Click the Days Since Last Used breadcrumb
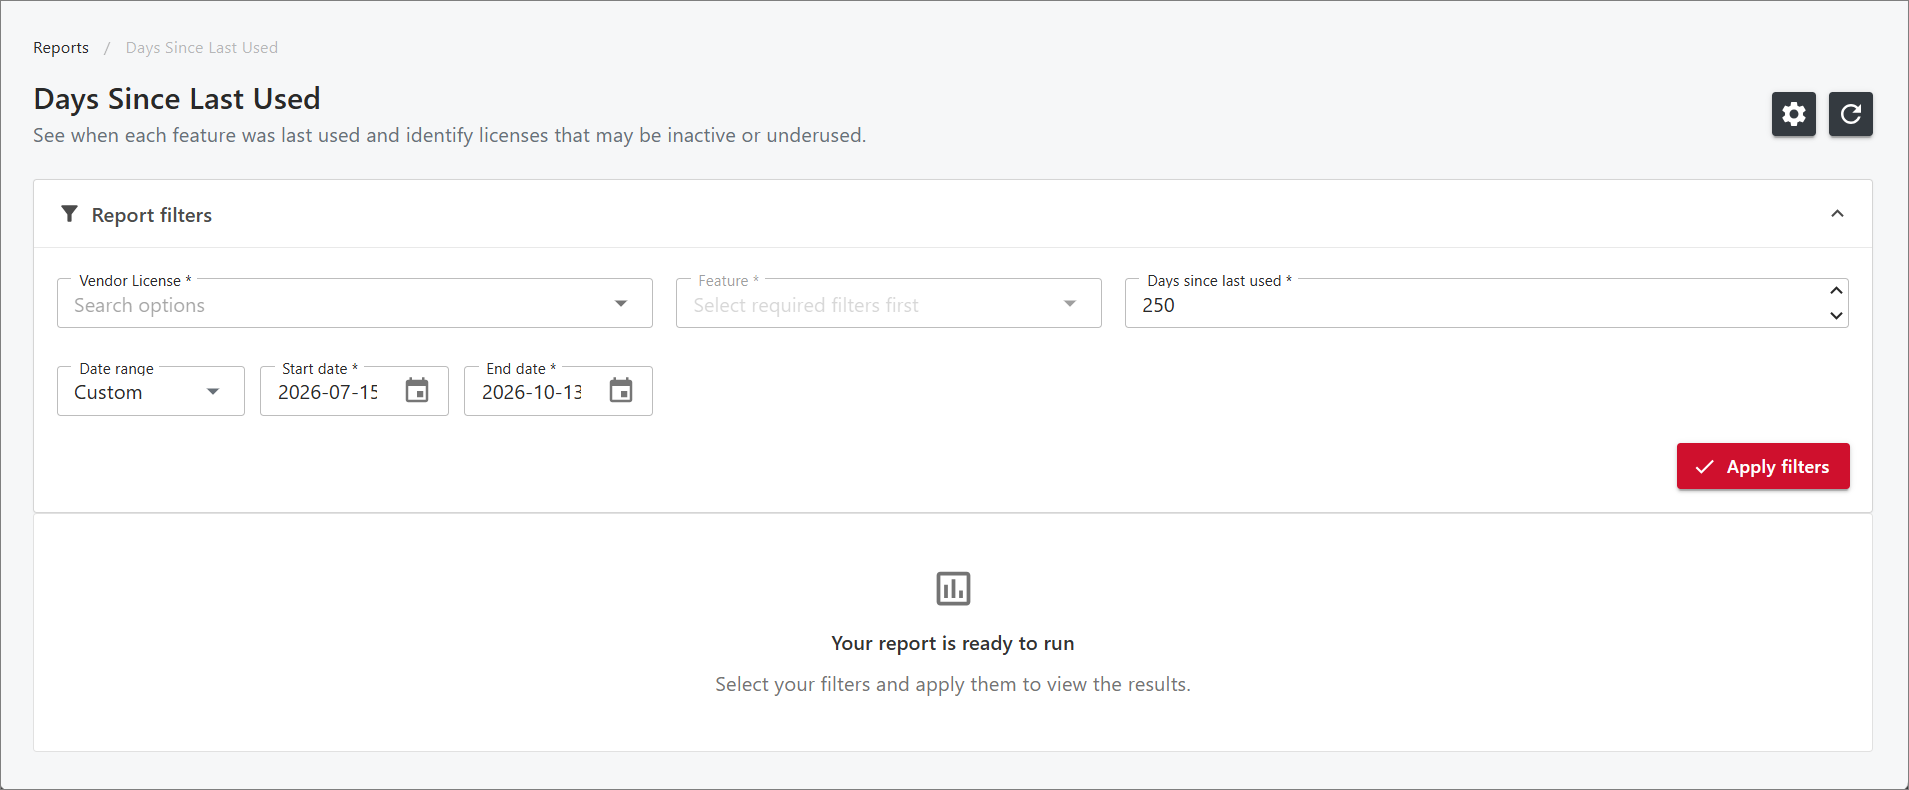This screenshot has height=790, width=1909. (x=202, y=48)
